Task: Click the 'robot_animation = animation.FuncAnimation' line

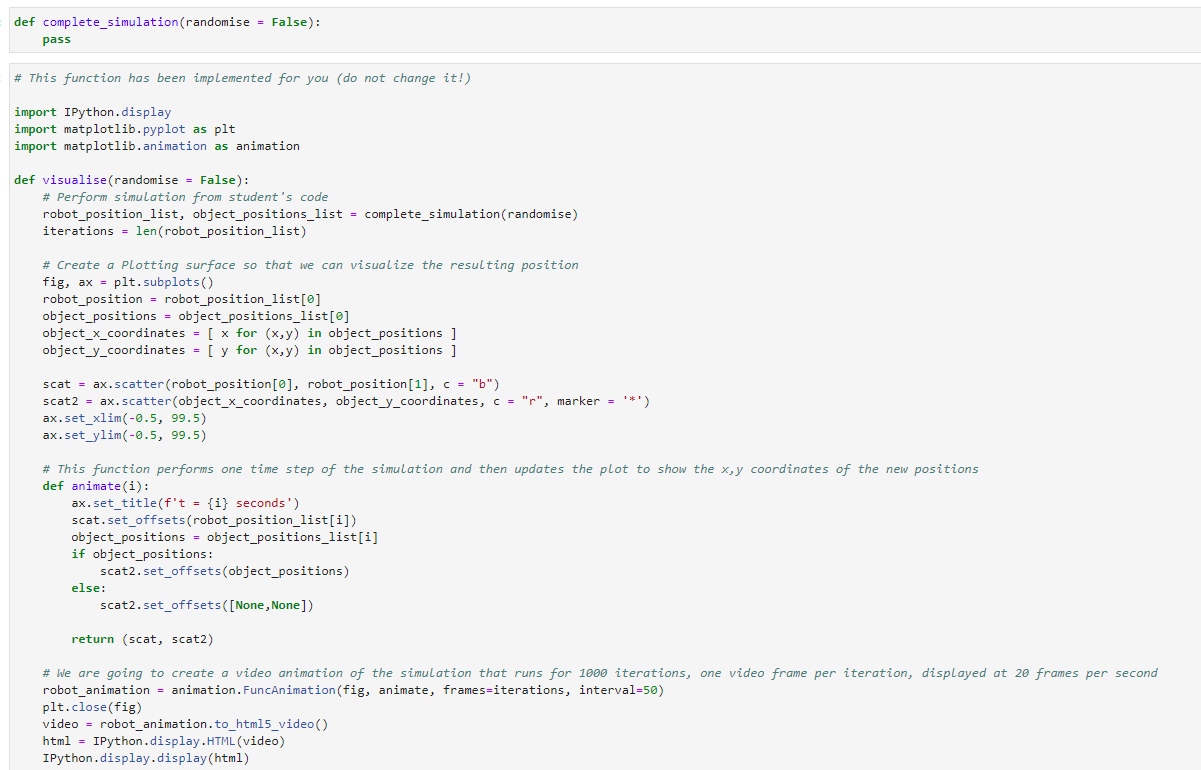Action: [x=353, y=690]
